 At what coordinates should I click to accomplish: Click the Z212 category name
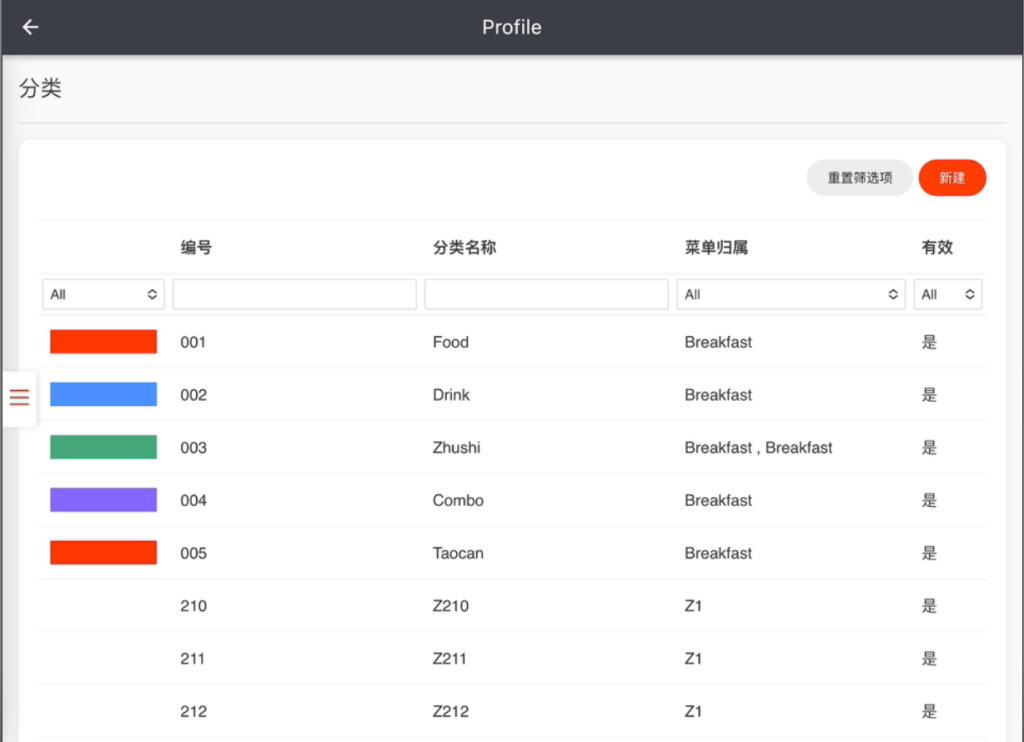click(x=451, y=712)
